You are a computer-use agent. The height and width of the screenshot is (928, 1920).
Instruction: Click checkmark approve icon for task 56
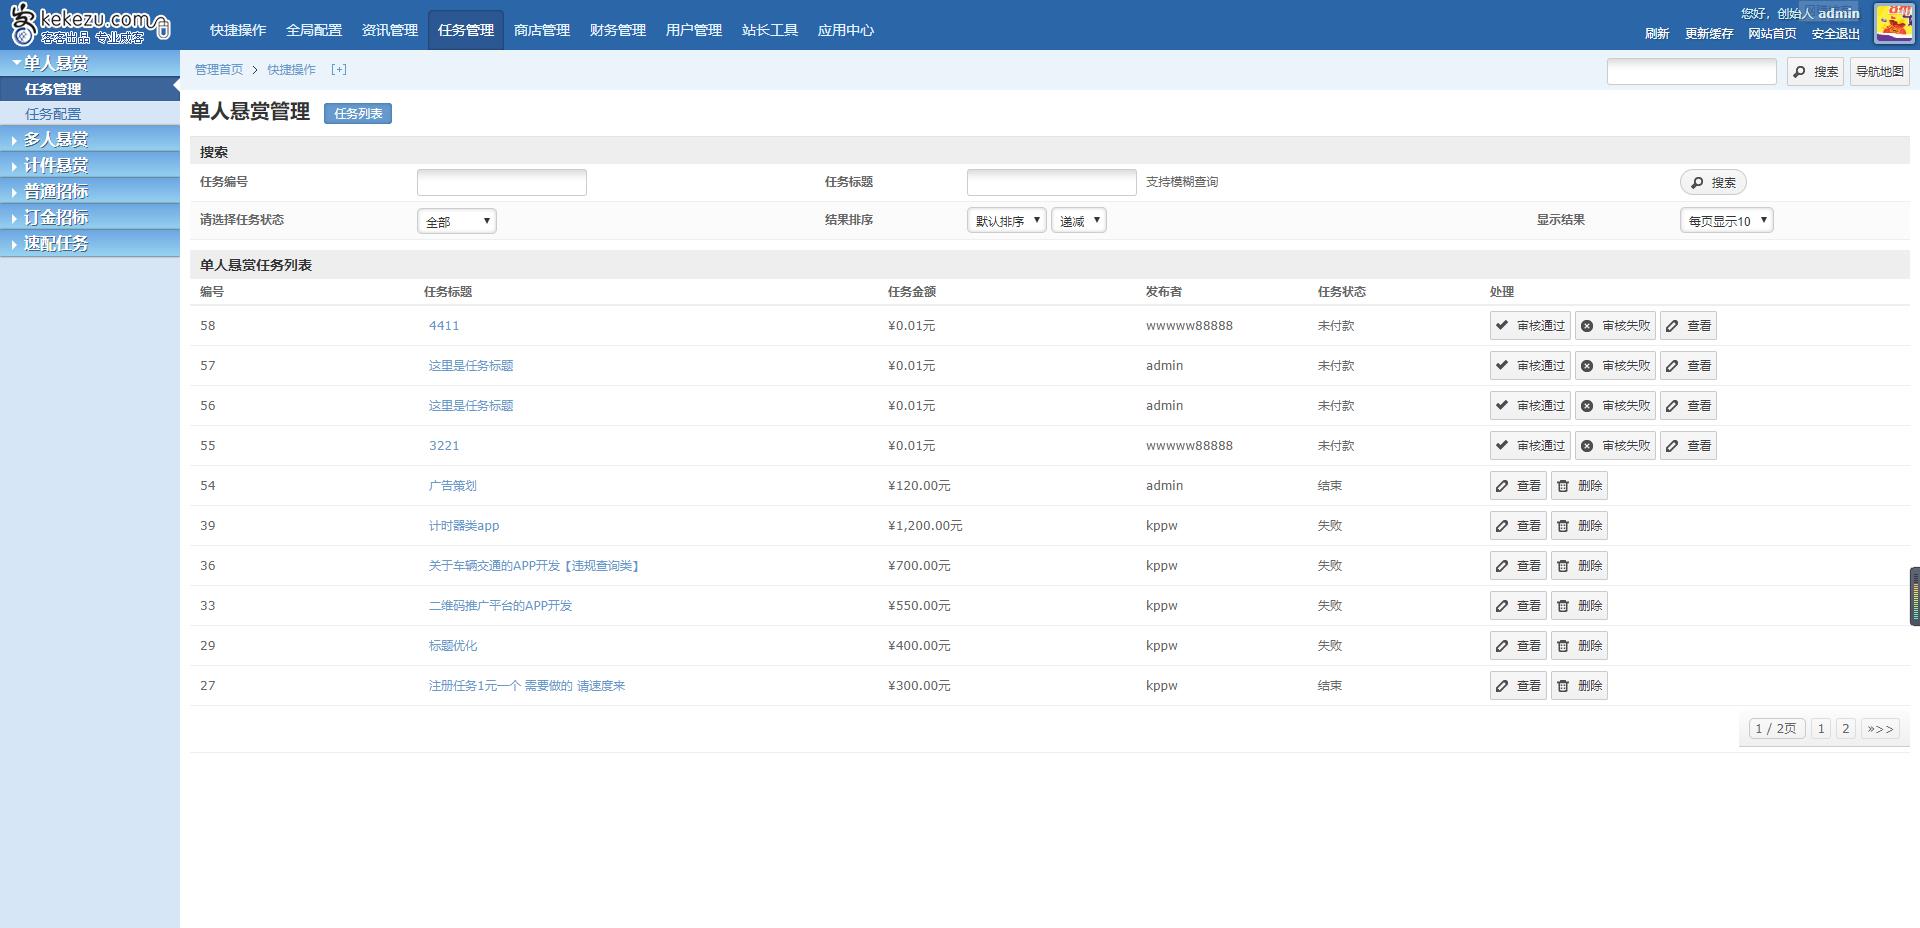tap(1502, 405)
